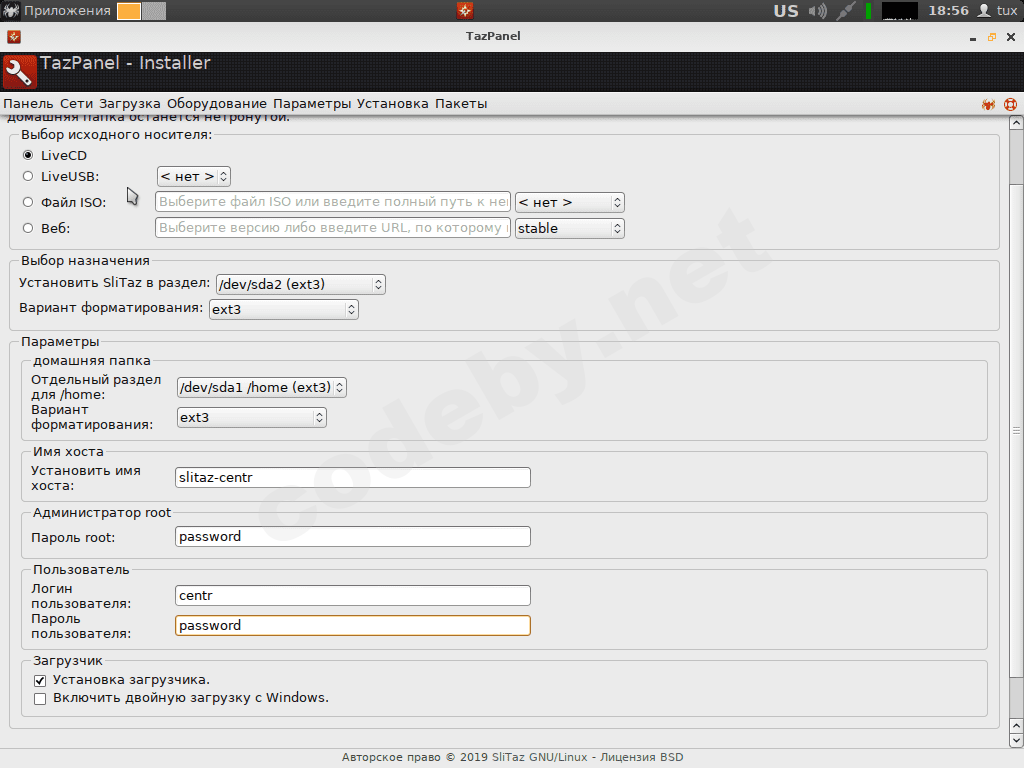1024x768 pixels.
Task: Click the Загрузчик section heading
Action: tap(68, 661)
